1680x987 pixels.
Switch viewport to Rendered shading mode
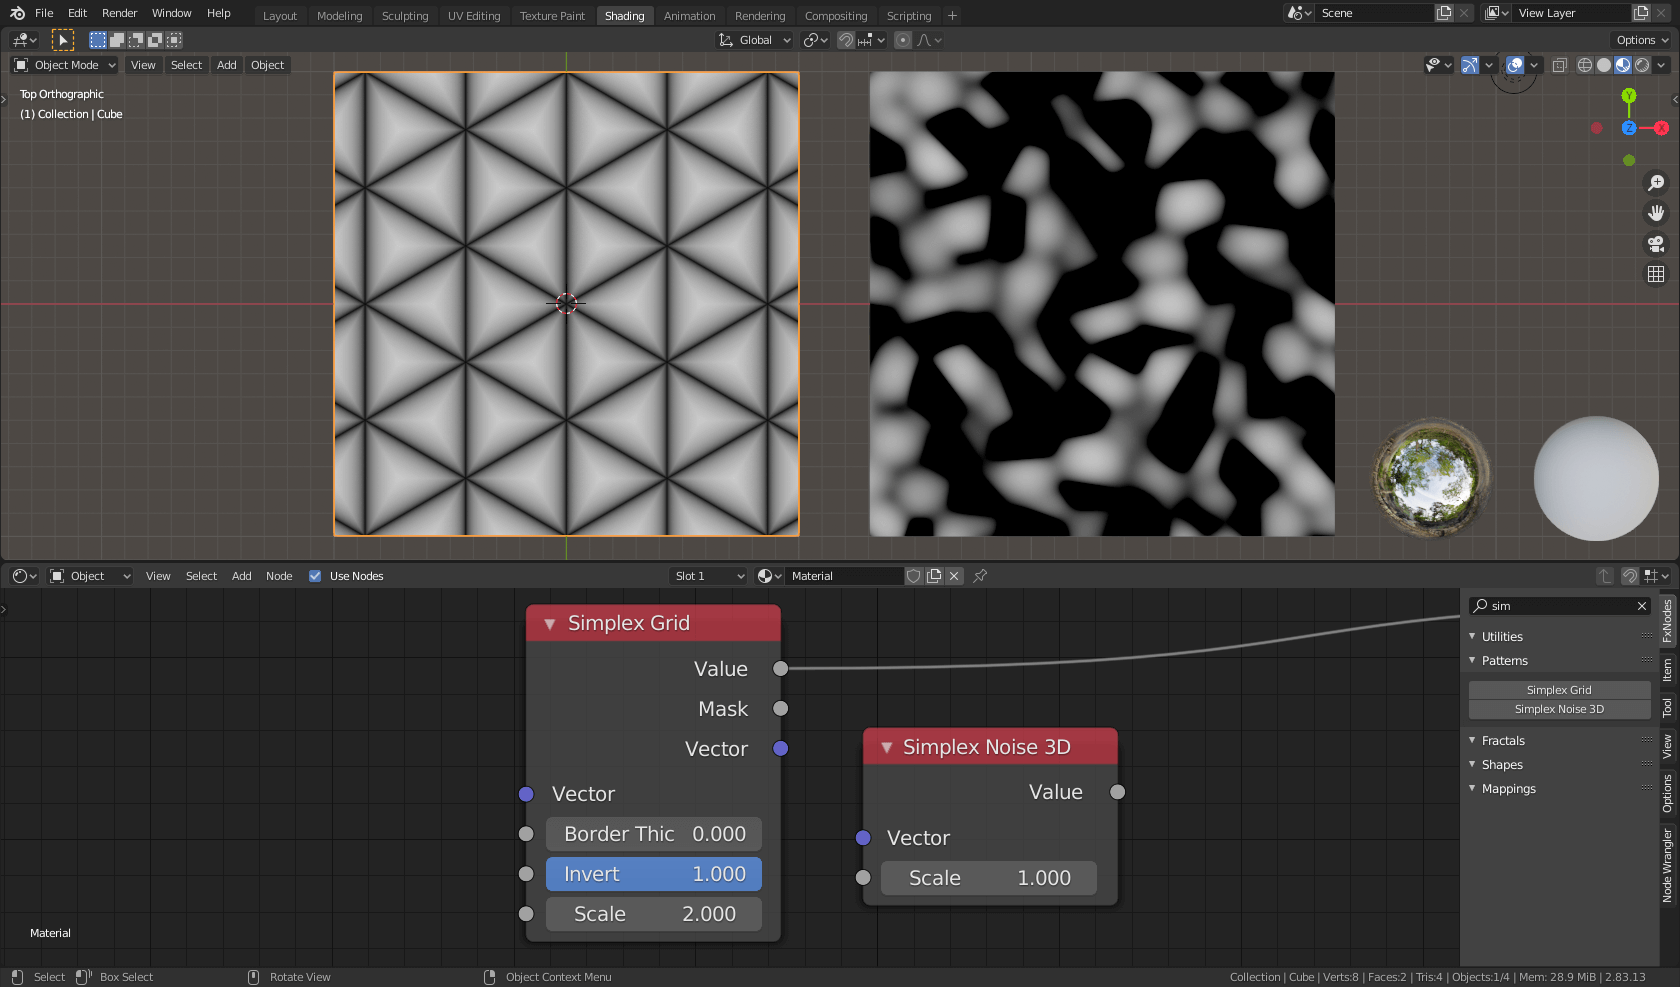1641,65
